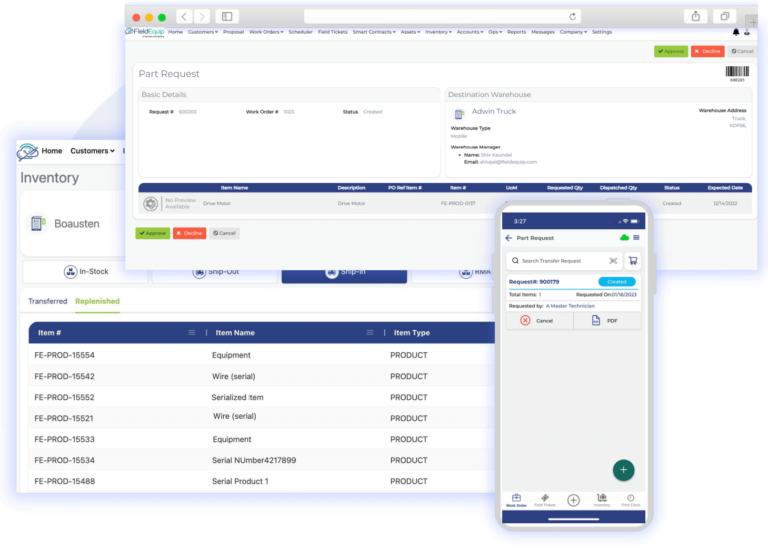Click the top Cancel button
The width and height of the screenshot is (768, 548).
(x=742, y=51)
